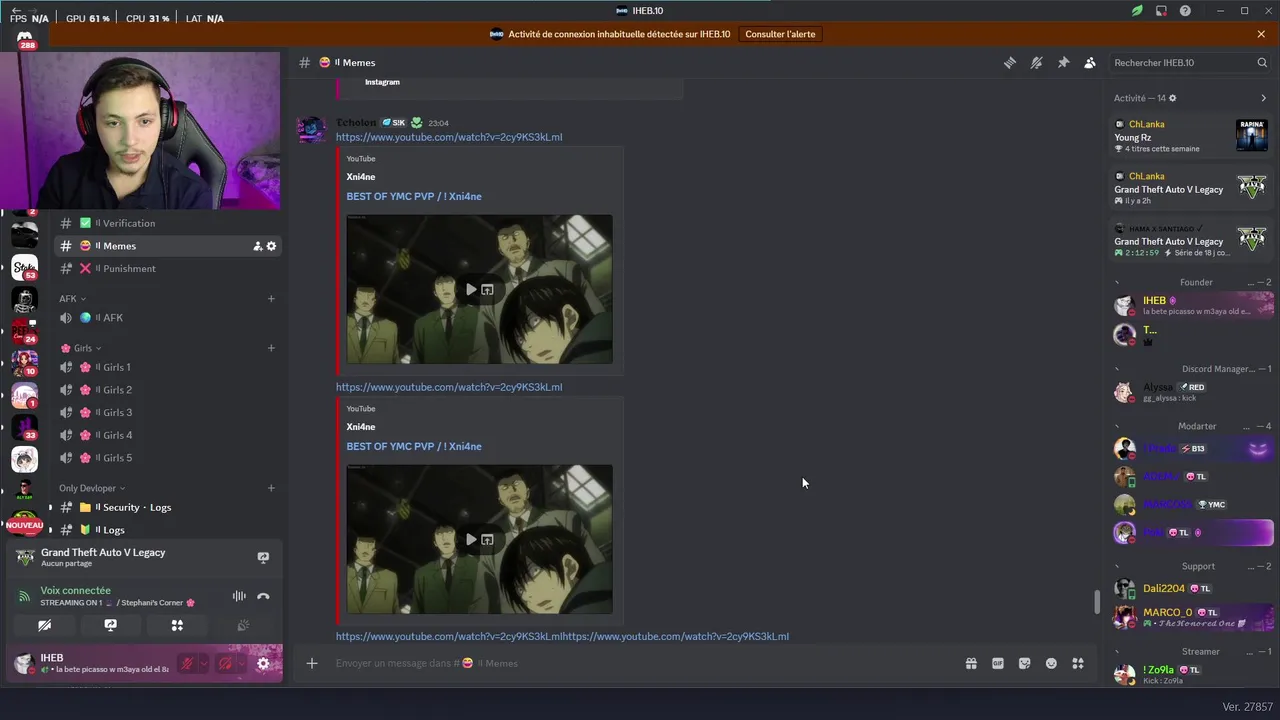Open the gift icon in message bar
The image size is (1280, 720).
[971, 663]
